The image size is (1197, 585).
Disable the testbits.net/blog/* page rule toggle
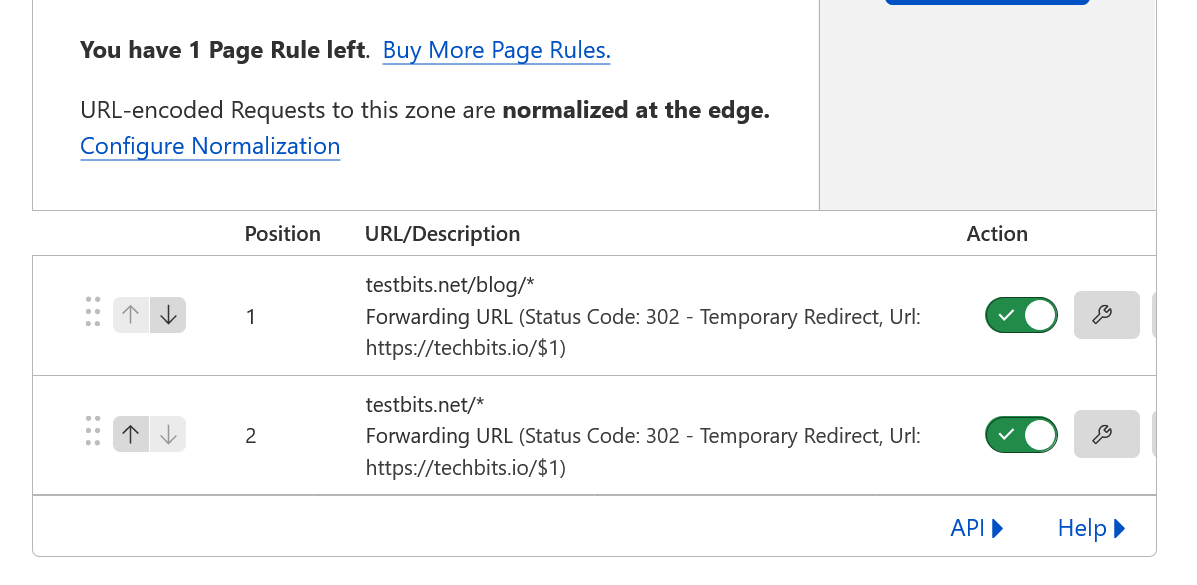coord(1021,315)
